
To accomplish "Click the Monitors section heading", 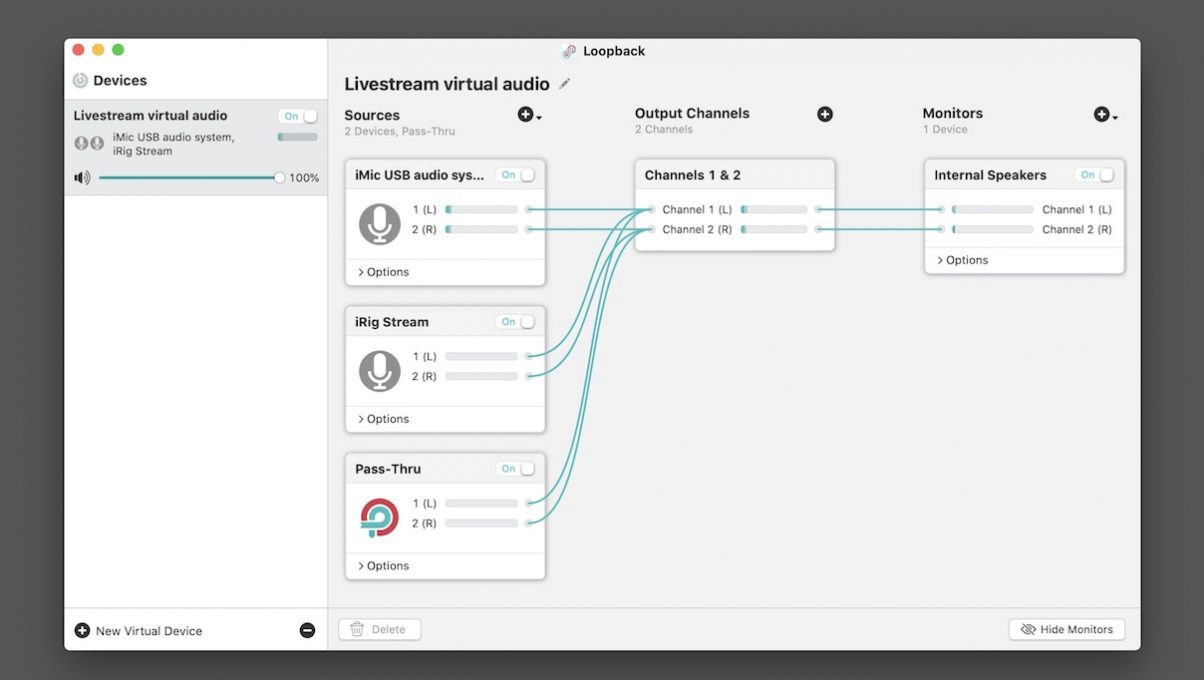I will coord(952,113).
